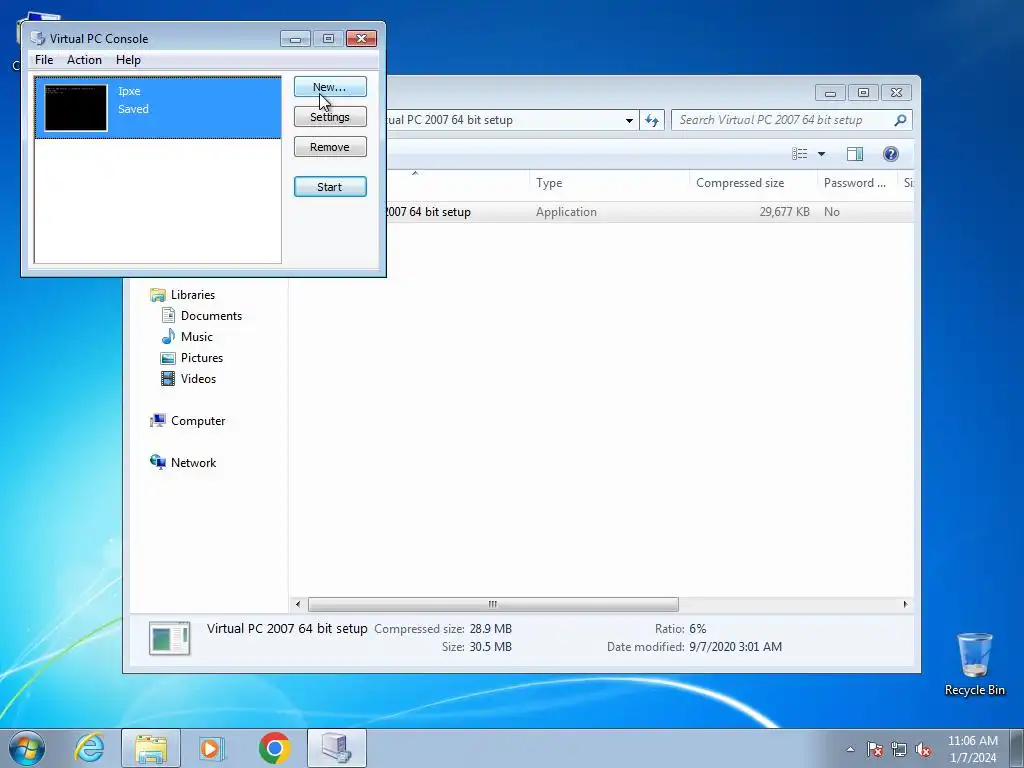Select the Ipxe virtual machine thumbnail
This screenshot has width=1024, height=768.
[x=76, y=108]
